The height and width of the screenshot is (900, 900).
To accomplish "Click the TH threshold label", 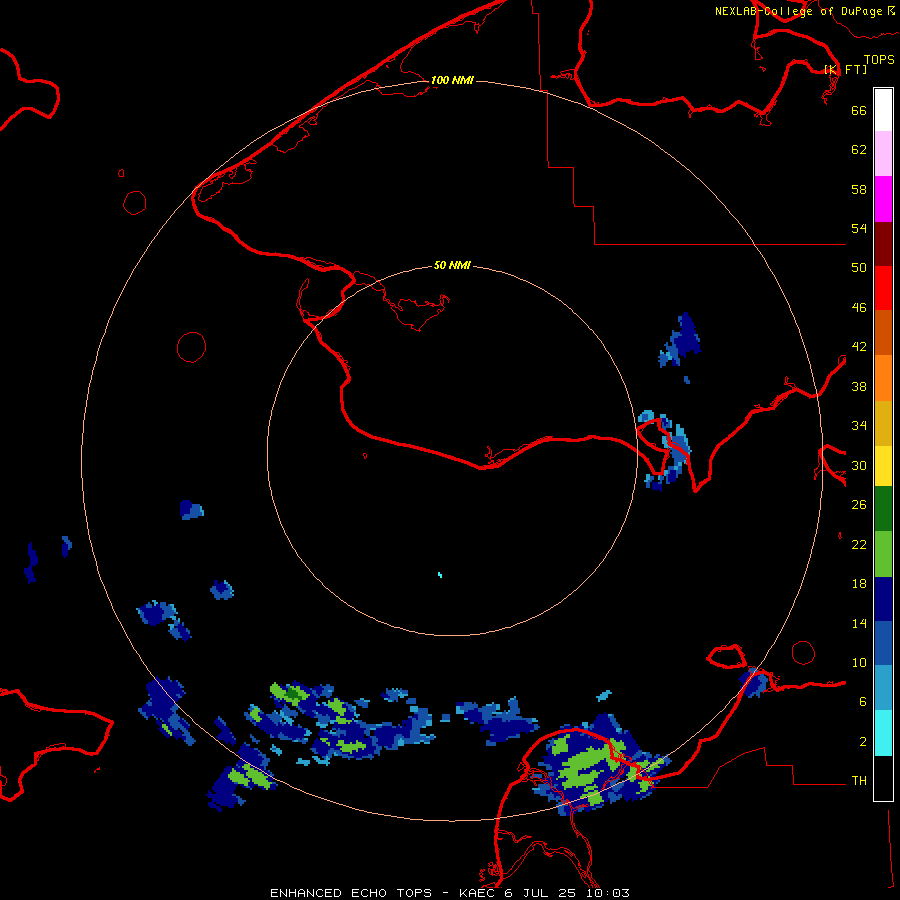I will tap(859, 781).
